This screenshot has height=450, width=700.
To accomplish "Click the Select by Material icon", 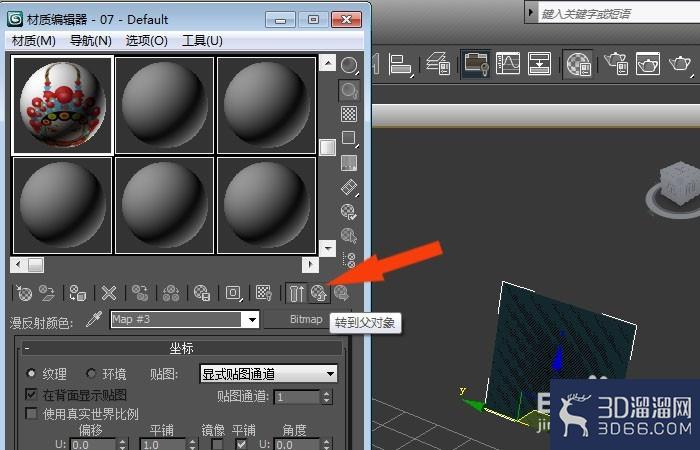I will click(x=349, y=235).
